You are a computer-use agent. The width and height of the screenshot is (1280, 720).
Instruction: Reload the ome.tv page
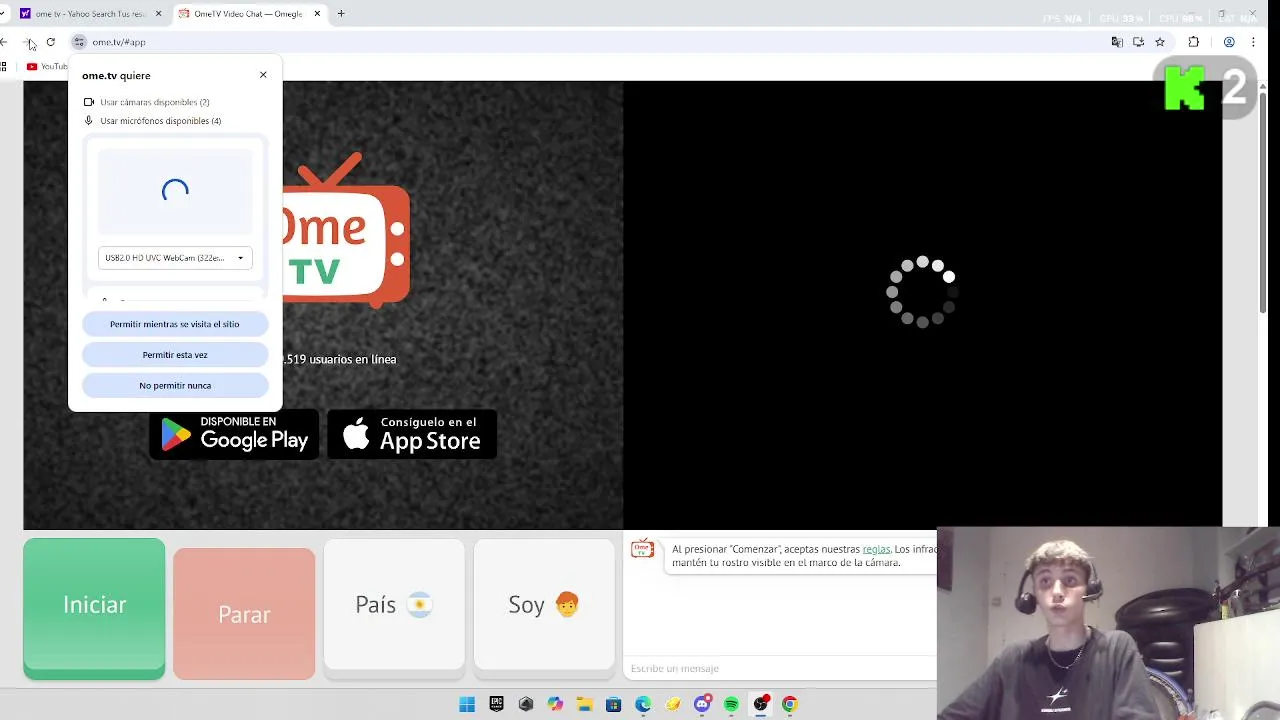pyautogui.click(x=50, y=42)
